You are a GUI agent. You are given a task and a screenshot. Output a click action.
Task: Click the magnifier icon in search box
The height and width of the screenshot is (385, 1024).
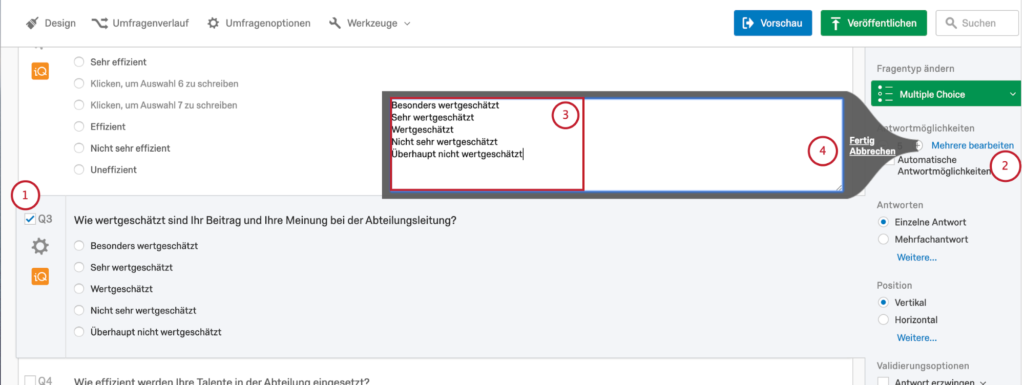pyautogui.click(x=951, y=23)
